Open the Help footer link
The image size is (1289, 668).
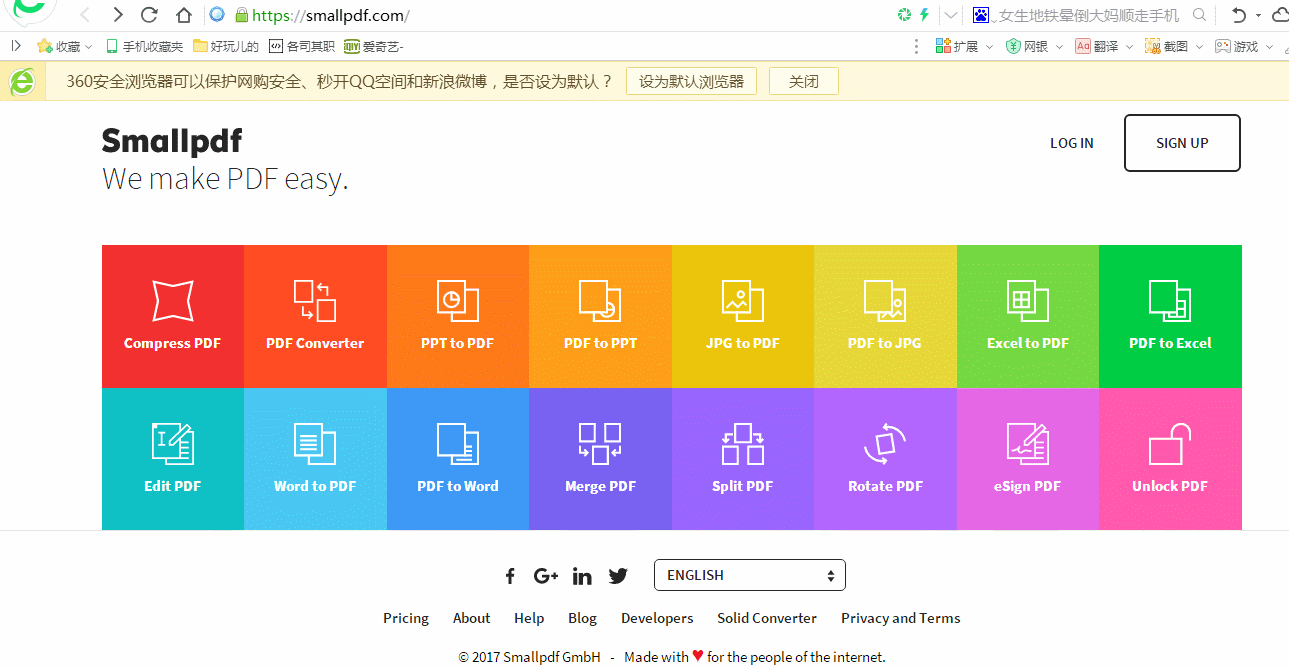[529, 618]
